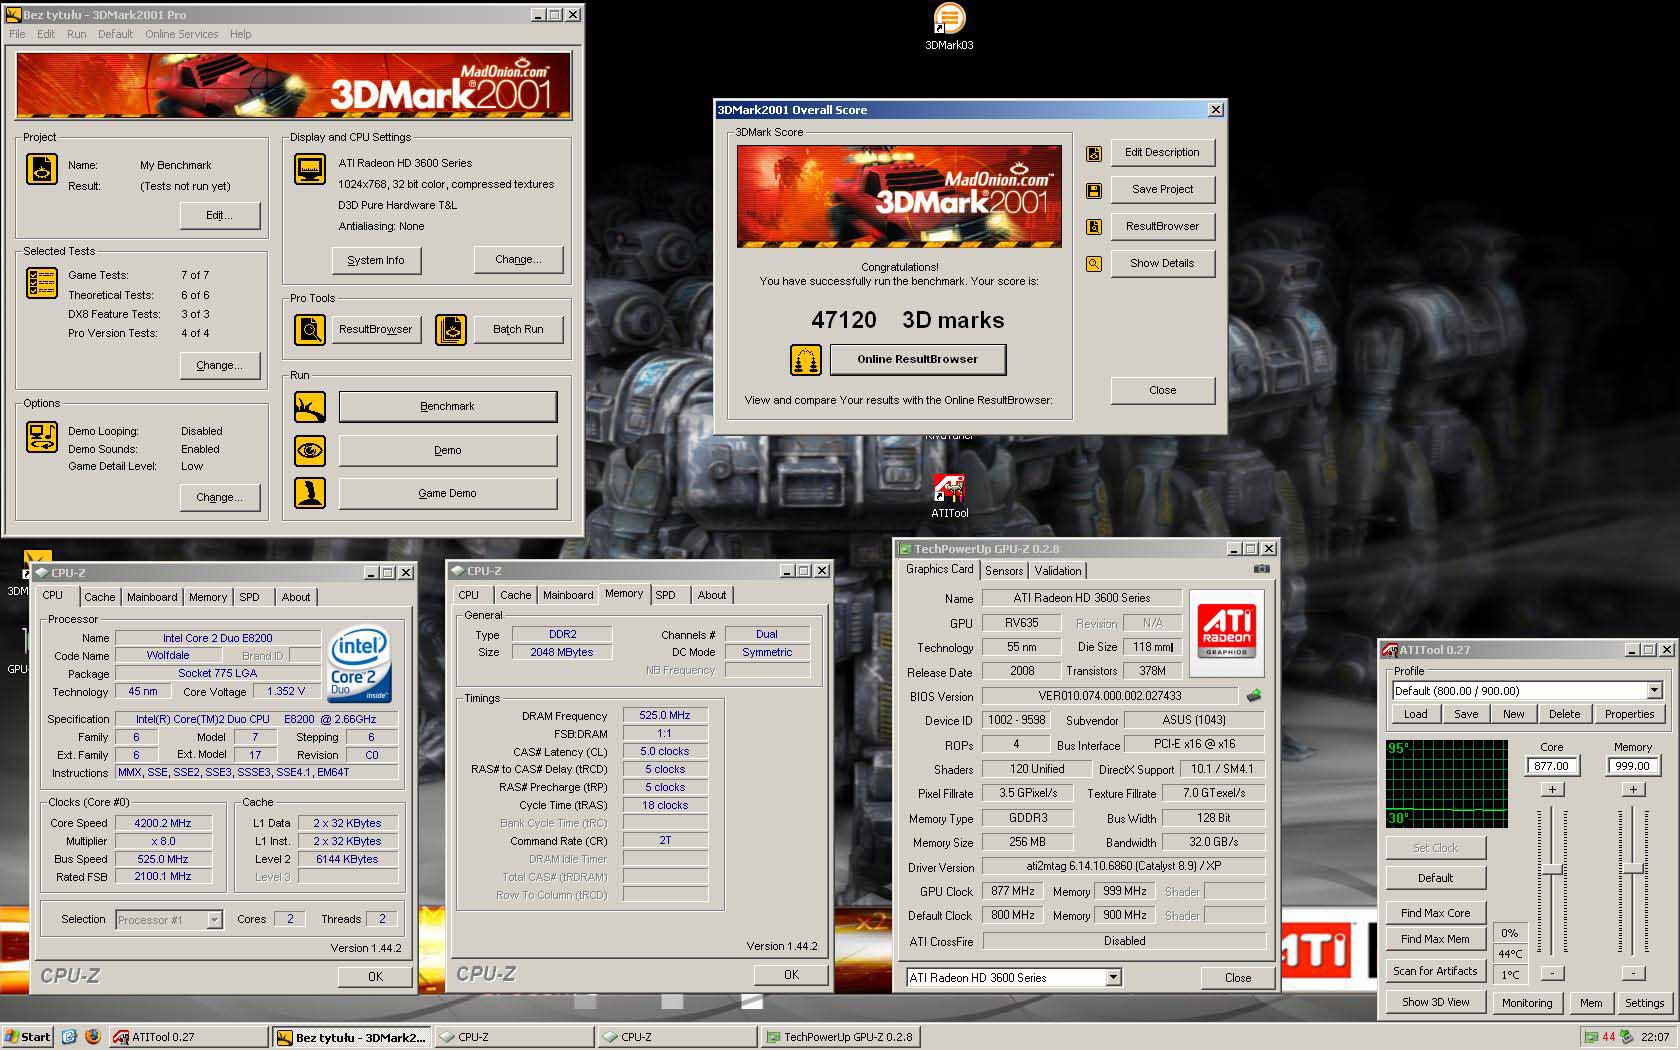Screen dimensions: 1680x1050
Task: Click the Core clock slider in ATITool
Action: pyautogui.click(x=1552, y=870)
